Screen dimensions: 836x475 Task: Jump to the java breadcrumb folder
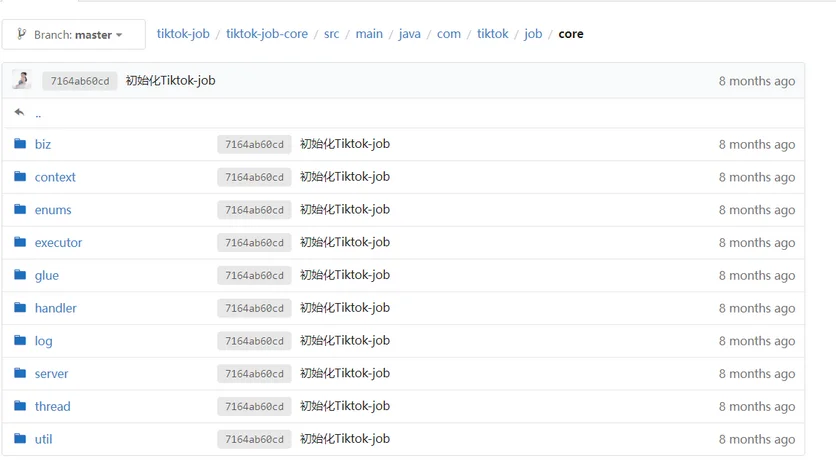click(409, 34)
